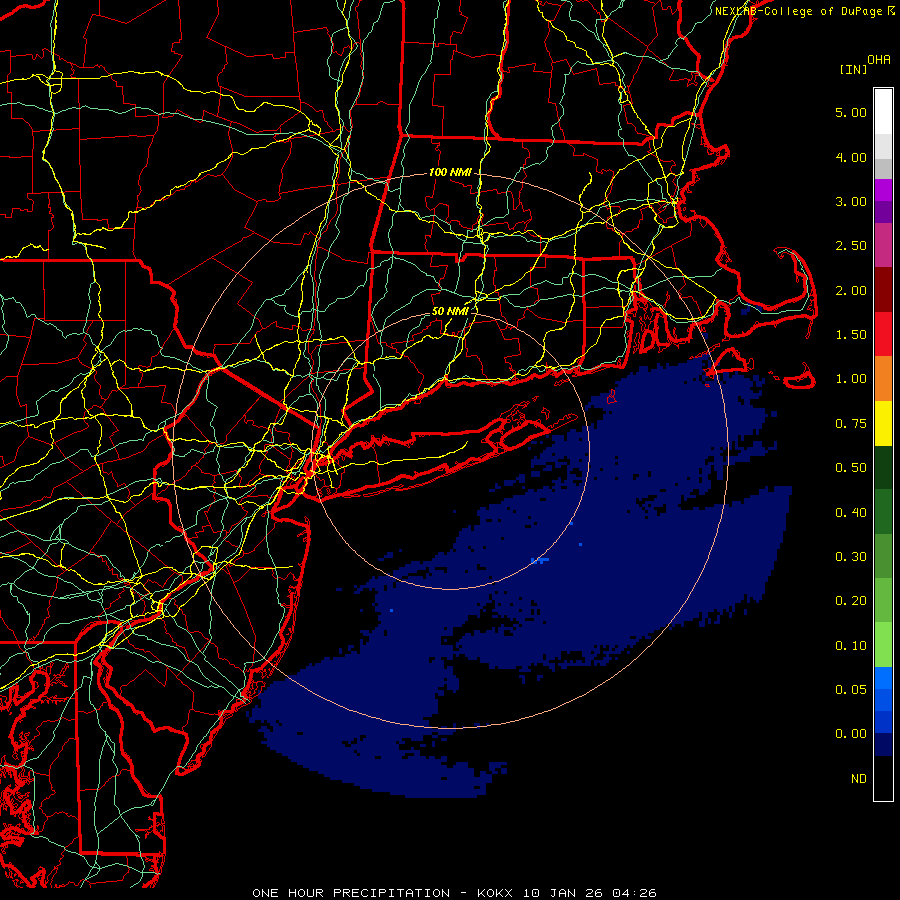The height and width of the screenshot is (900, 900).
Task: Click the 0.40 legend value
Action: [x=851, y=512]
